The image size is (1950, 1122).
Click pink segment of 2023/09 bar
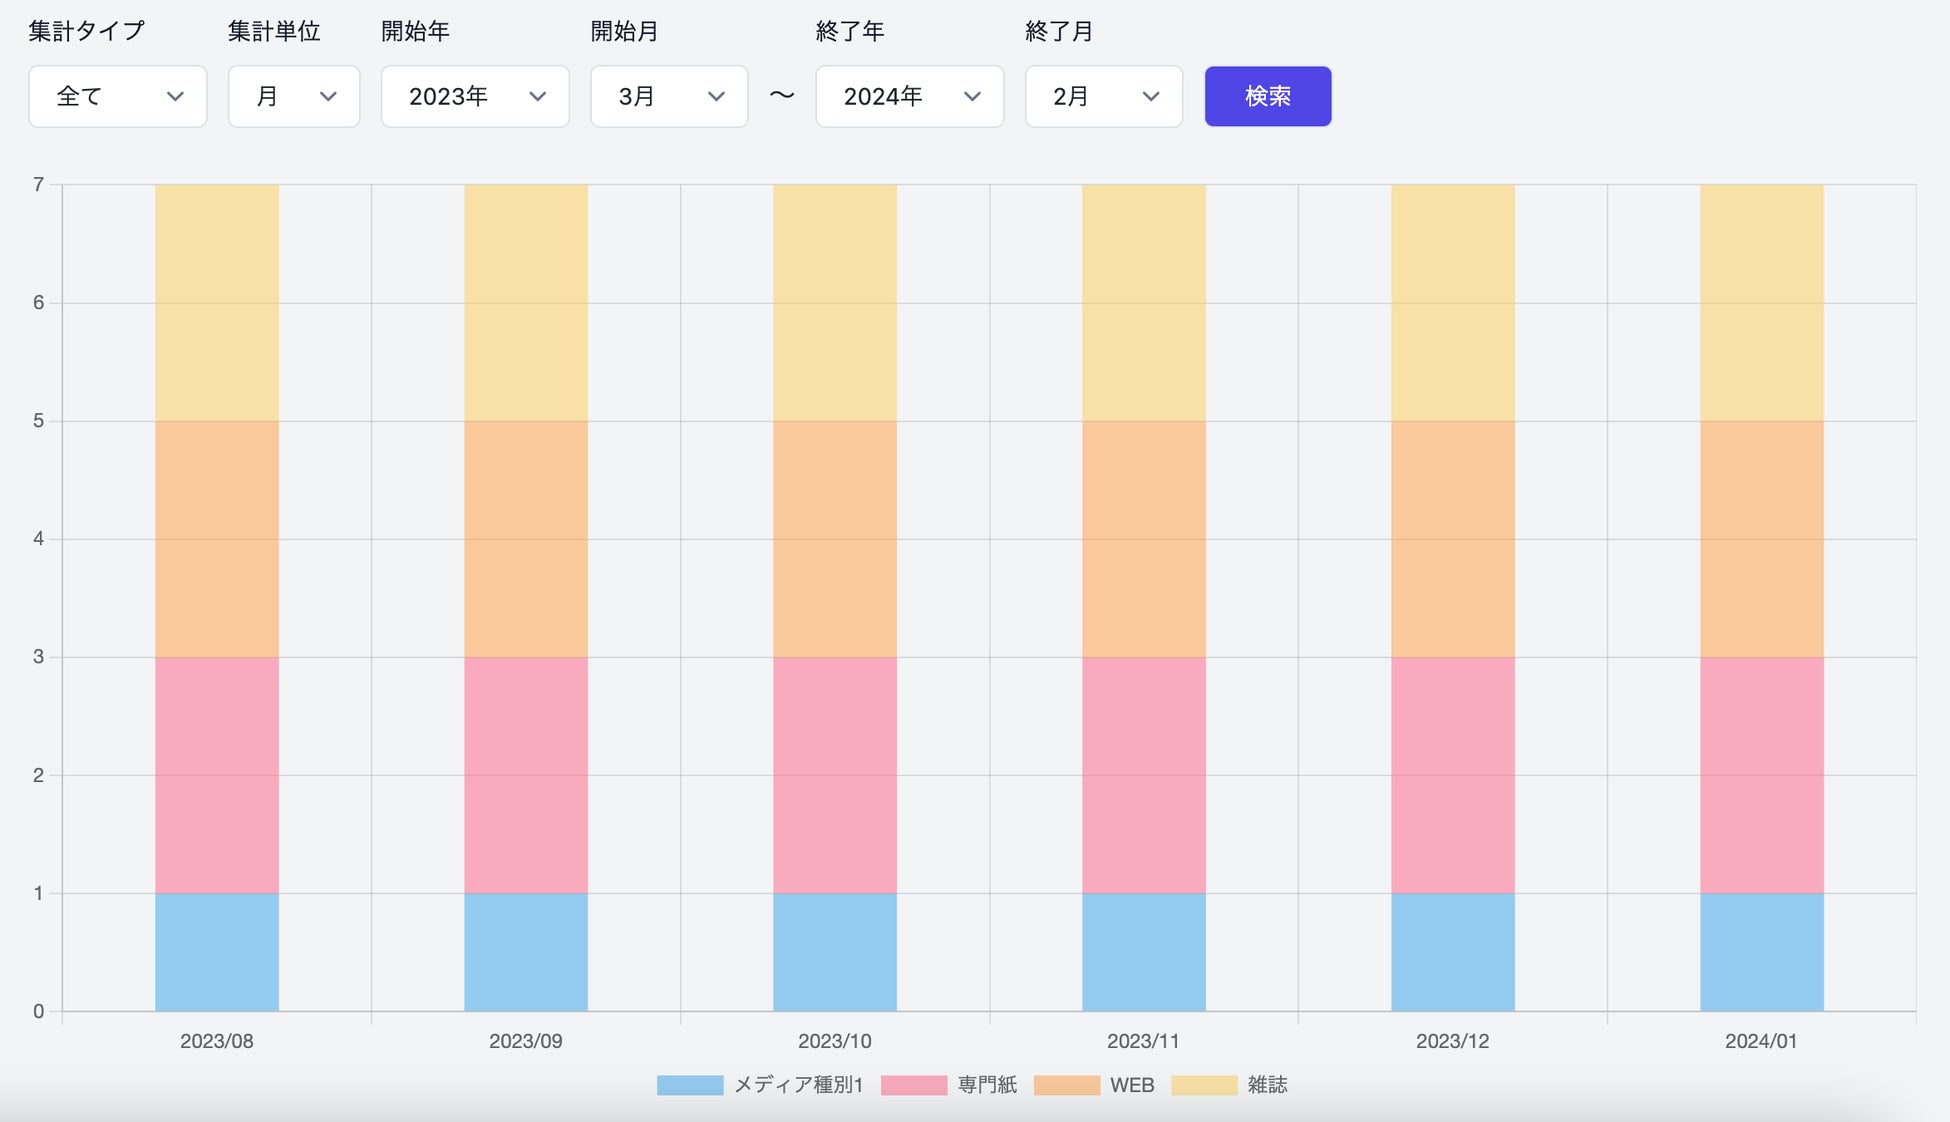[x=526, y=774]
